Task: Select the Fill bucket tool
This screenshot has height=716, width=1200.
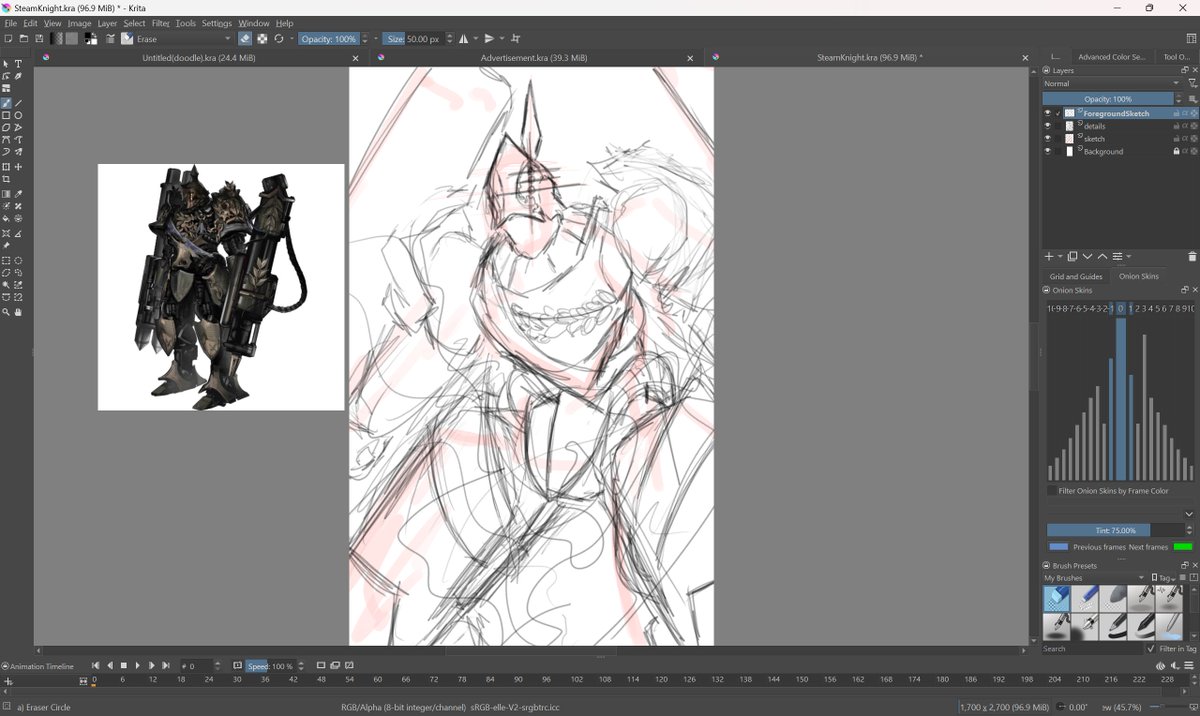Action: [x=6, y=218]
